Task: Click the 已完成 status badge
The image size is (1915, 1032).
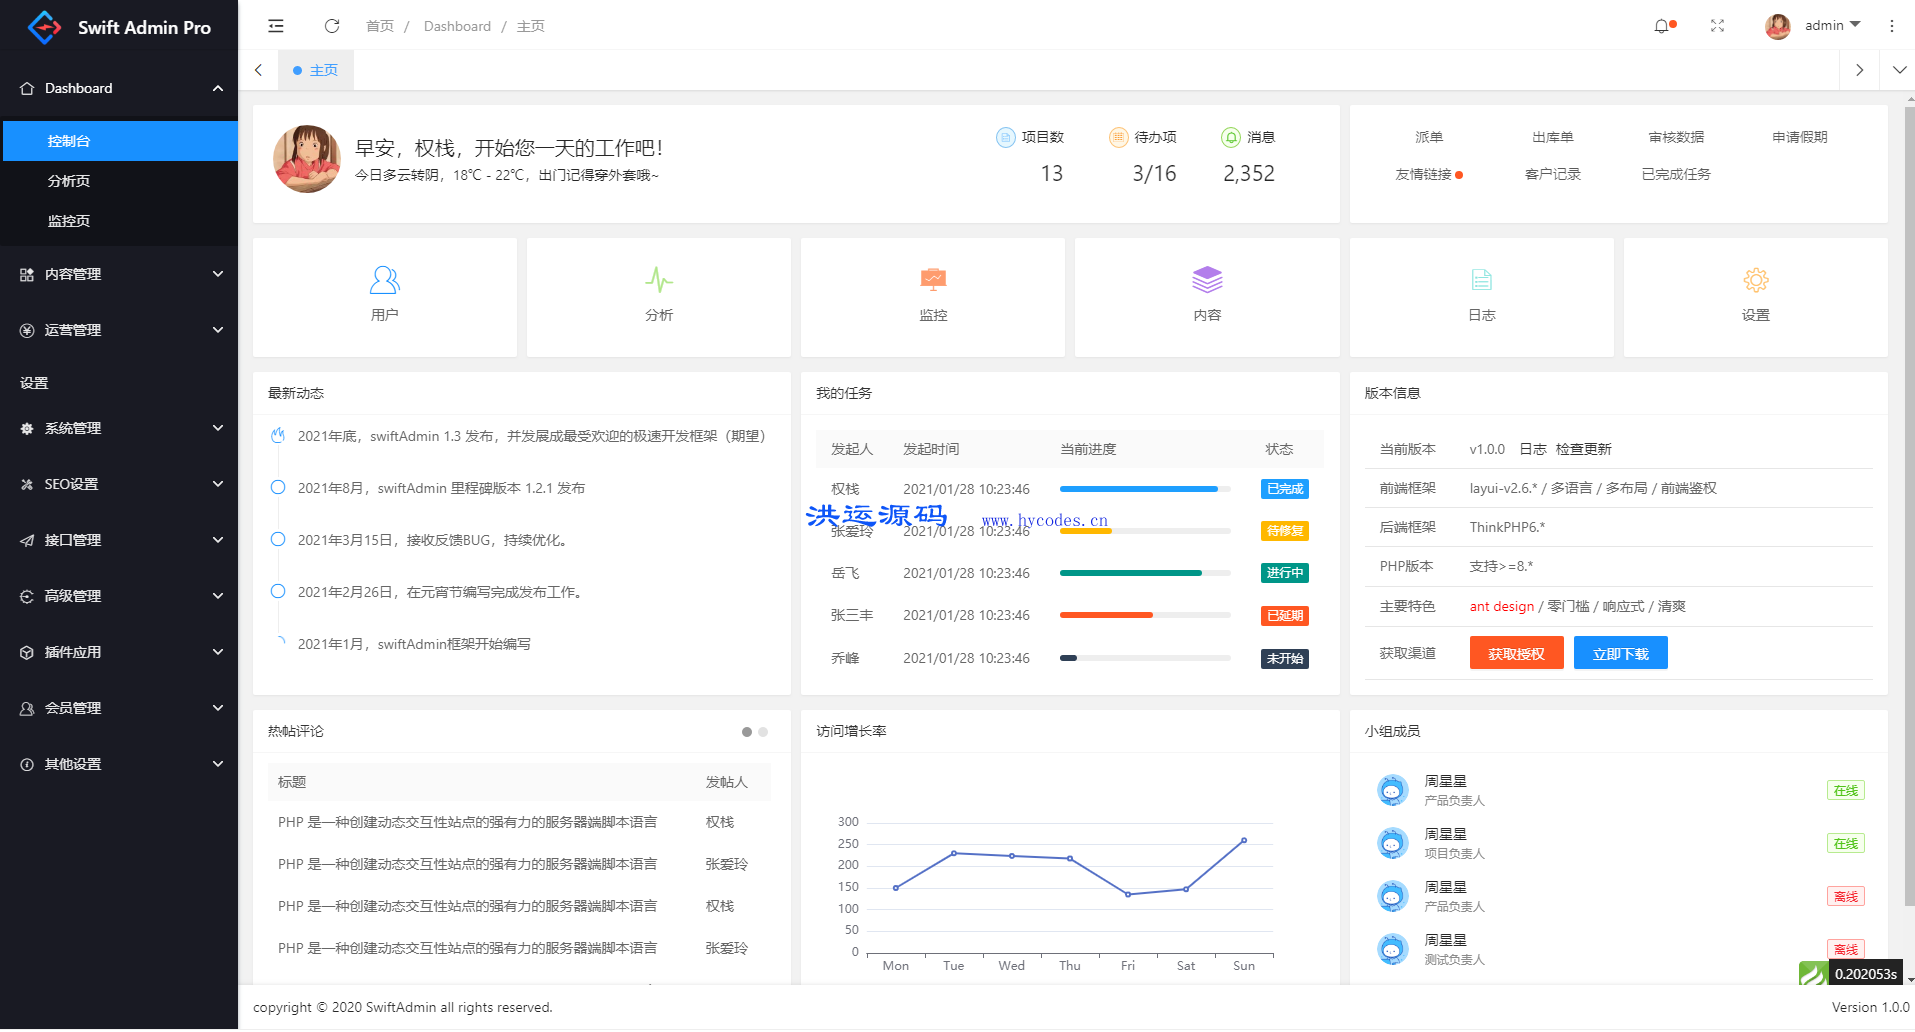Action: coord(1285,489)
